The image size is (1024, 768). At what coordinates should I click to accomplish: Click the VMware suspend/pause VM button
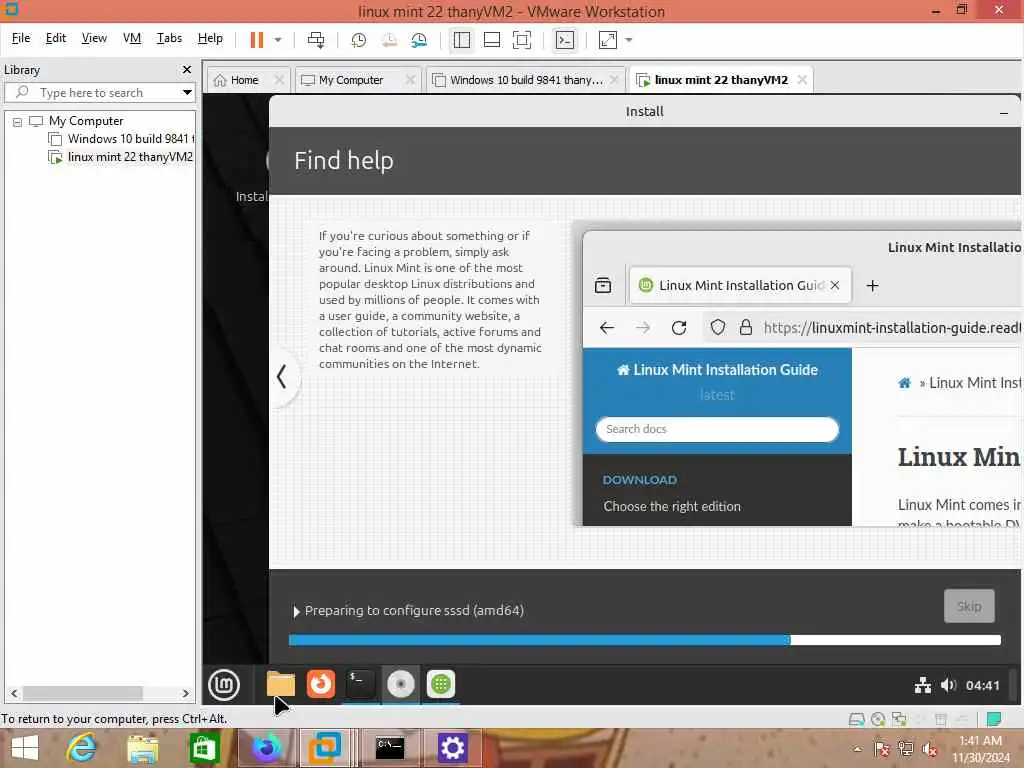click(257, 40)
